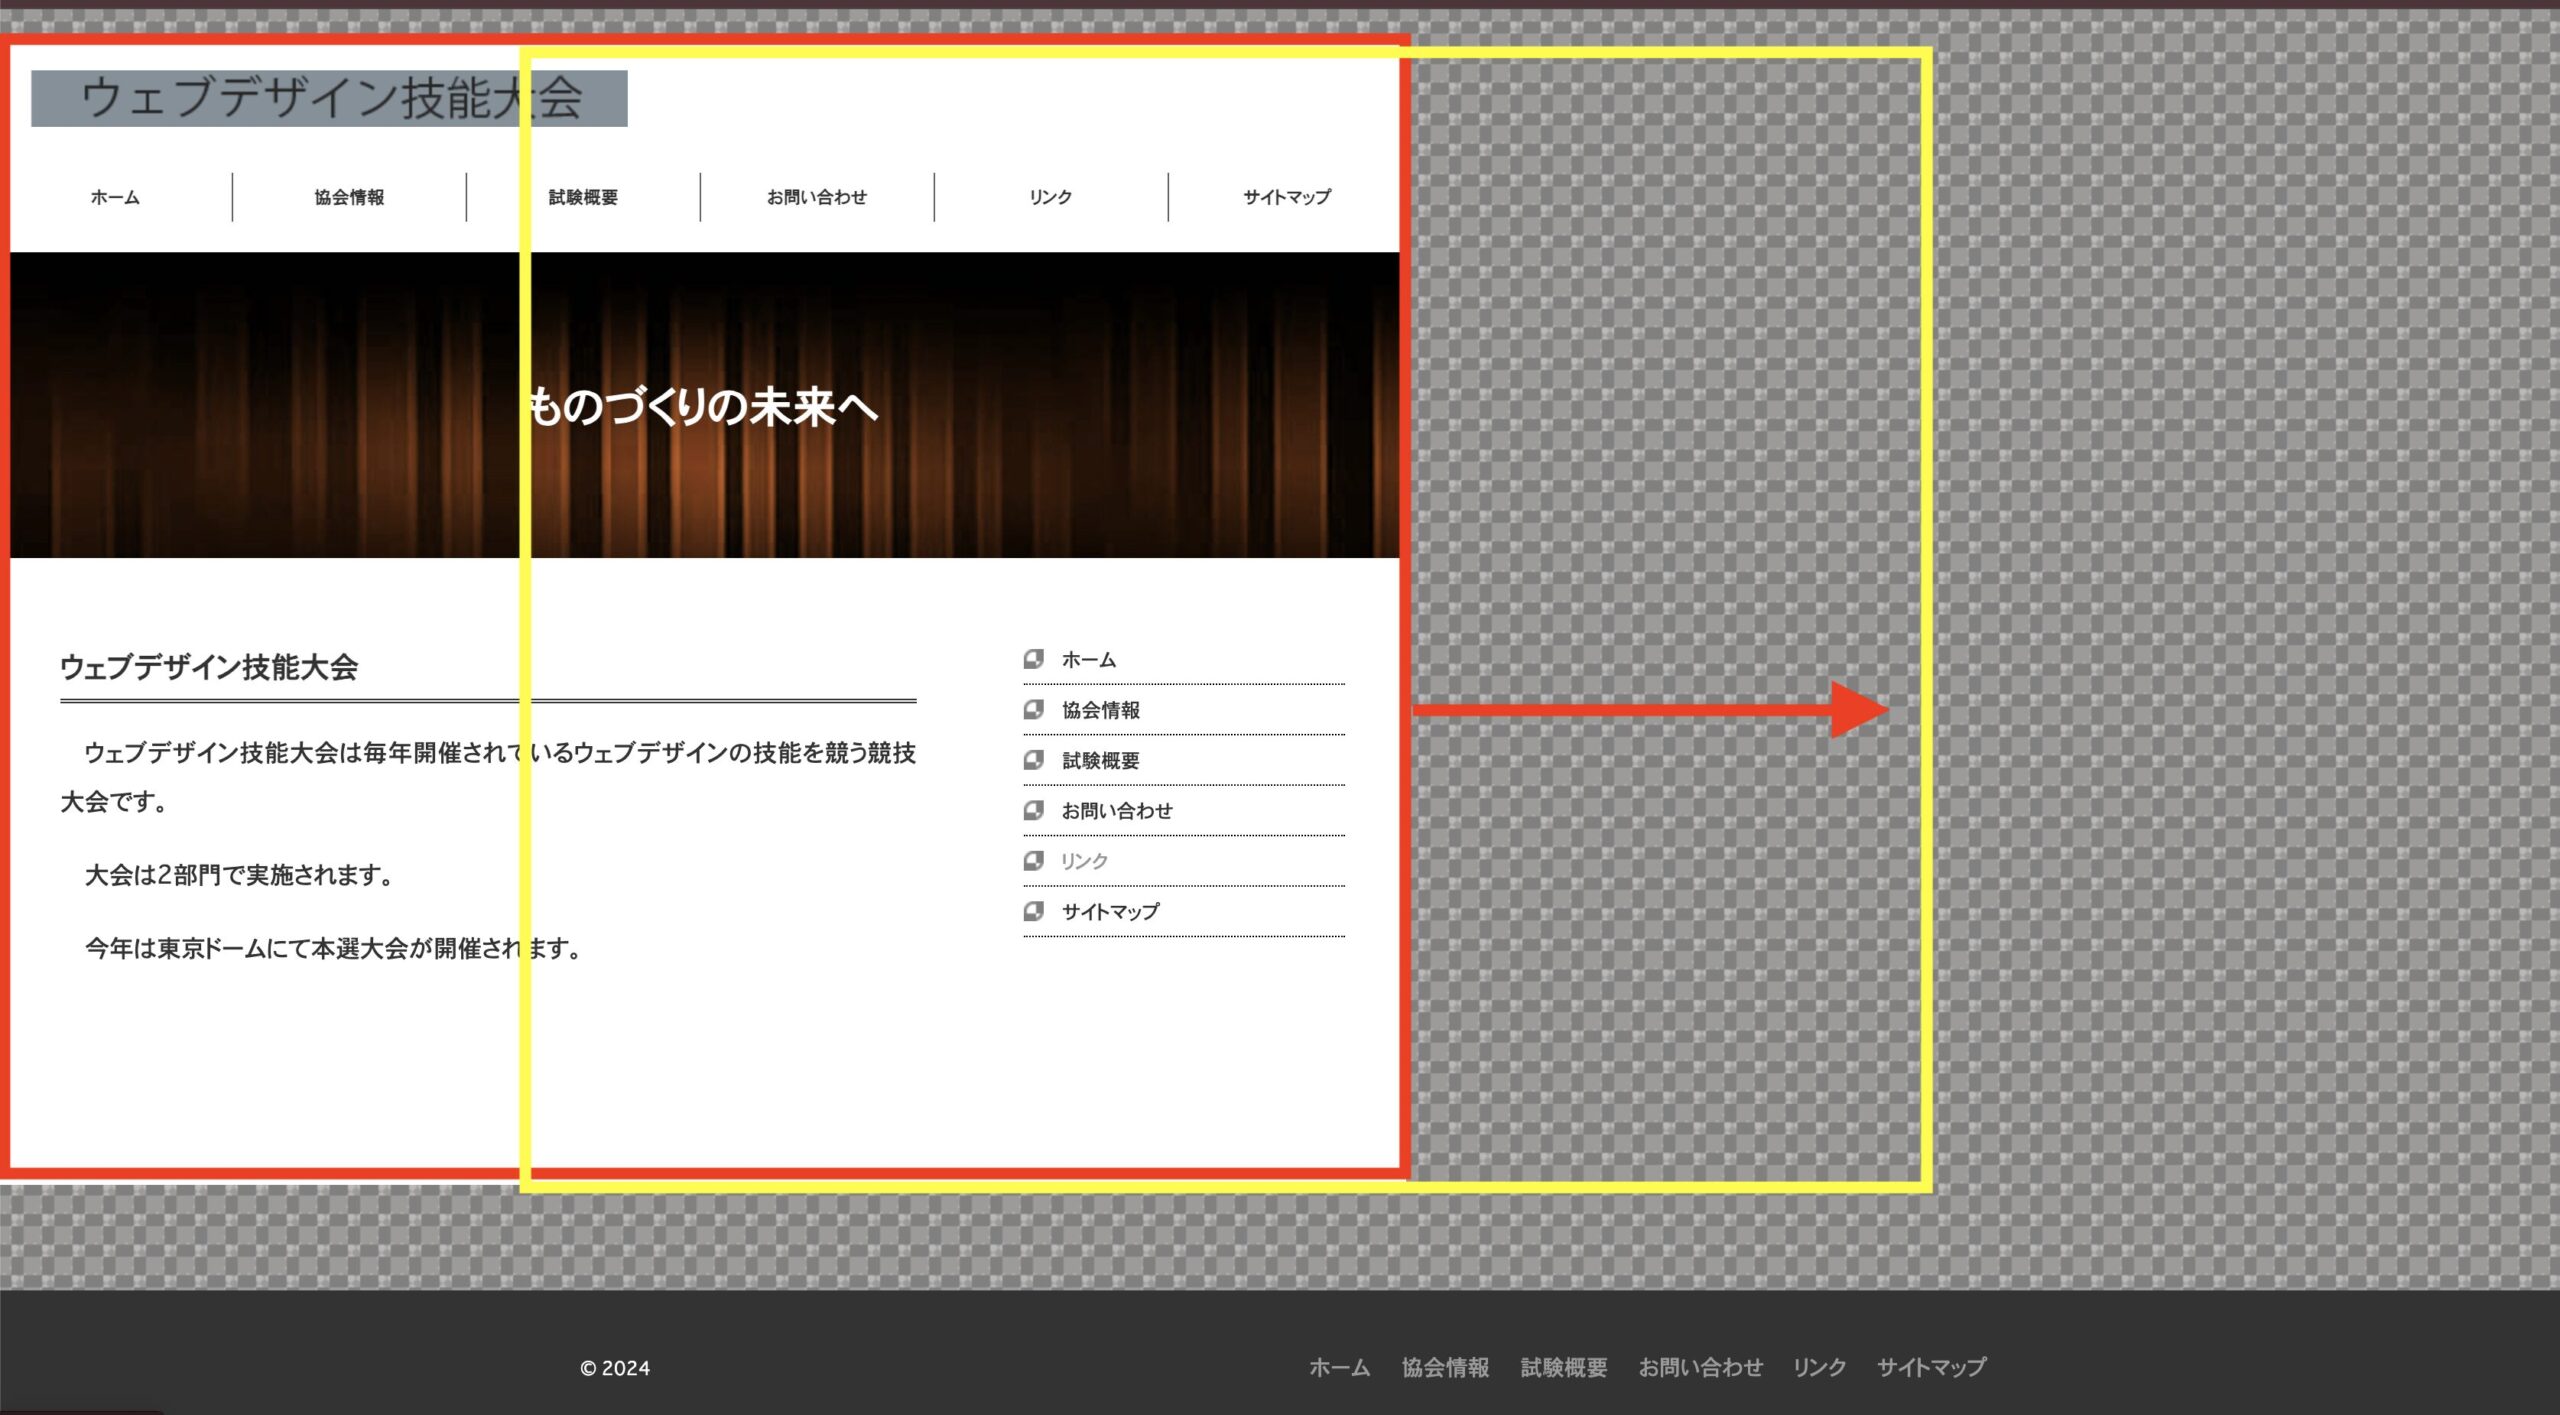
Task: Open サイトマップ in the top navigation bar
Action: 1287,197
